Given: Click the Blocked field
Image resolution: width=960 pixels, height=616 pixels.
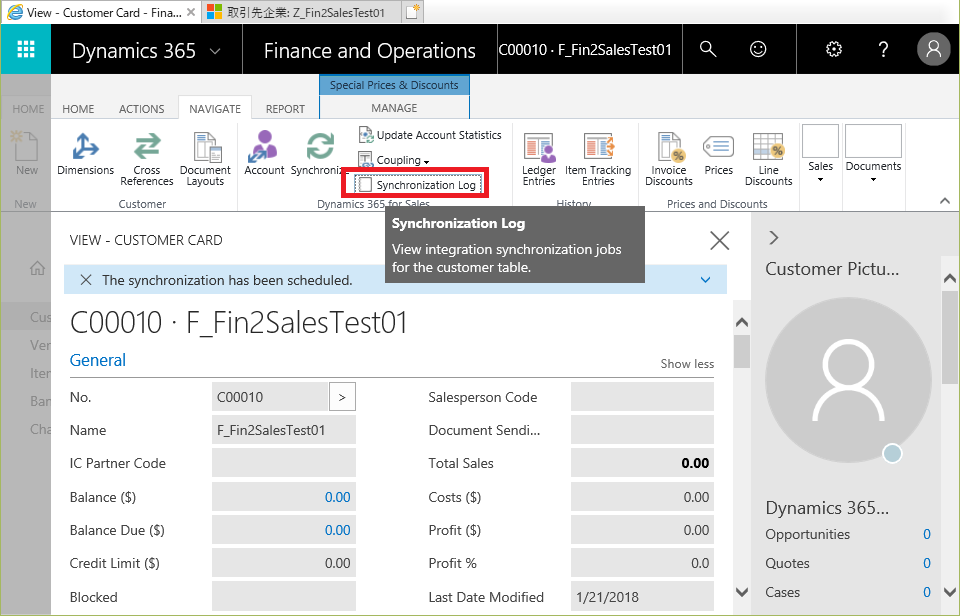Looking at the screenshot, I should [284, 596].
